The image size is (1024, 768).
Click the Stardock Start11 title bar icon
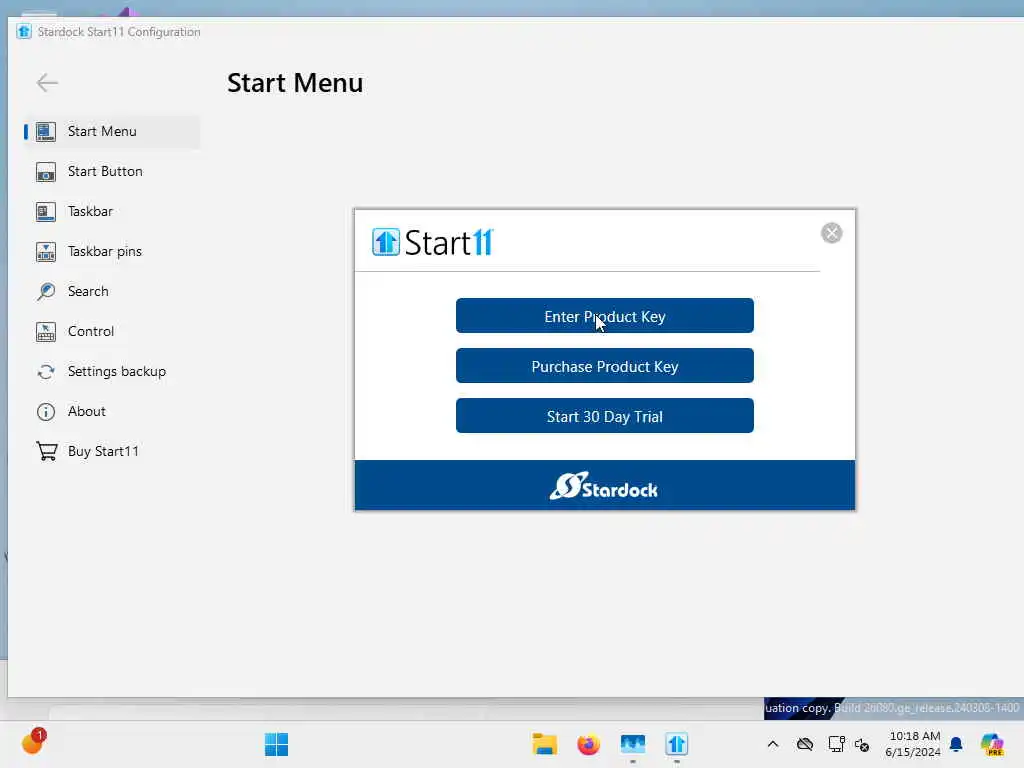click(x=24, y=31)
